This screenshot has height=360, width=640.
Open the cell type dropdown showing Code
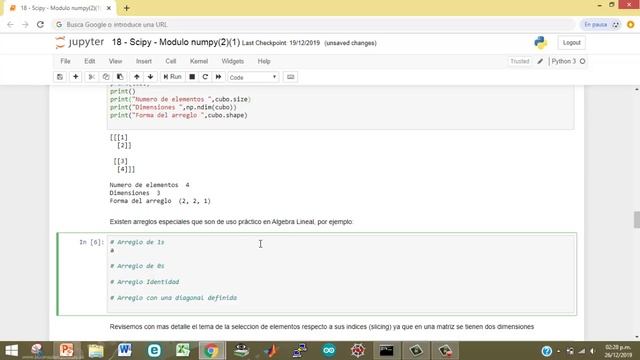point(253,77)
